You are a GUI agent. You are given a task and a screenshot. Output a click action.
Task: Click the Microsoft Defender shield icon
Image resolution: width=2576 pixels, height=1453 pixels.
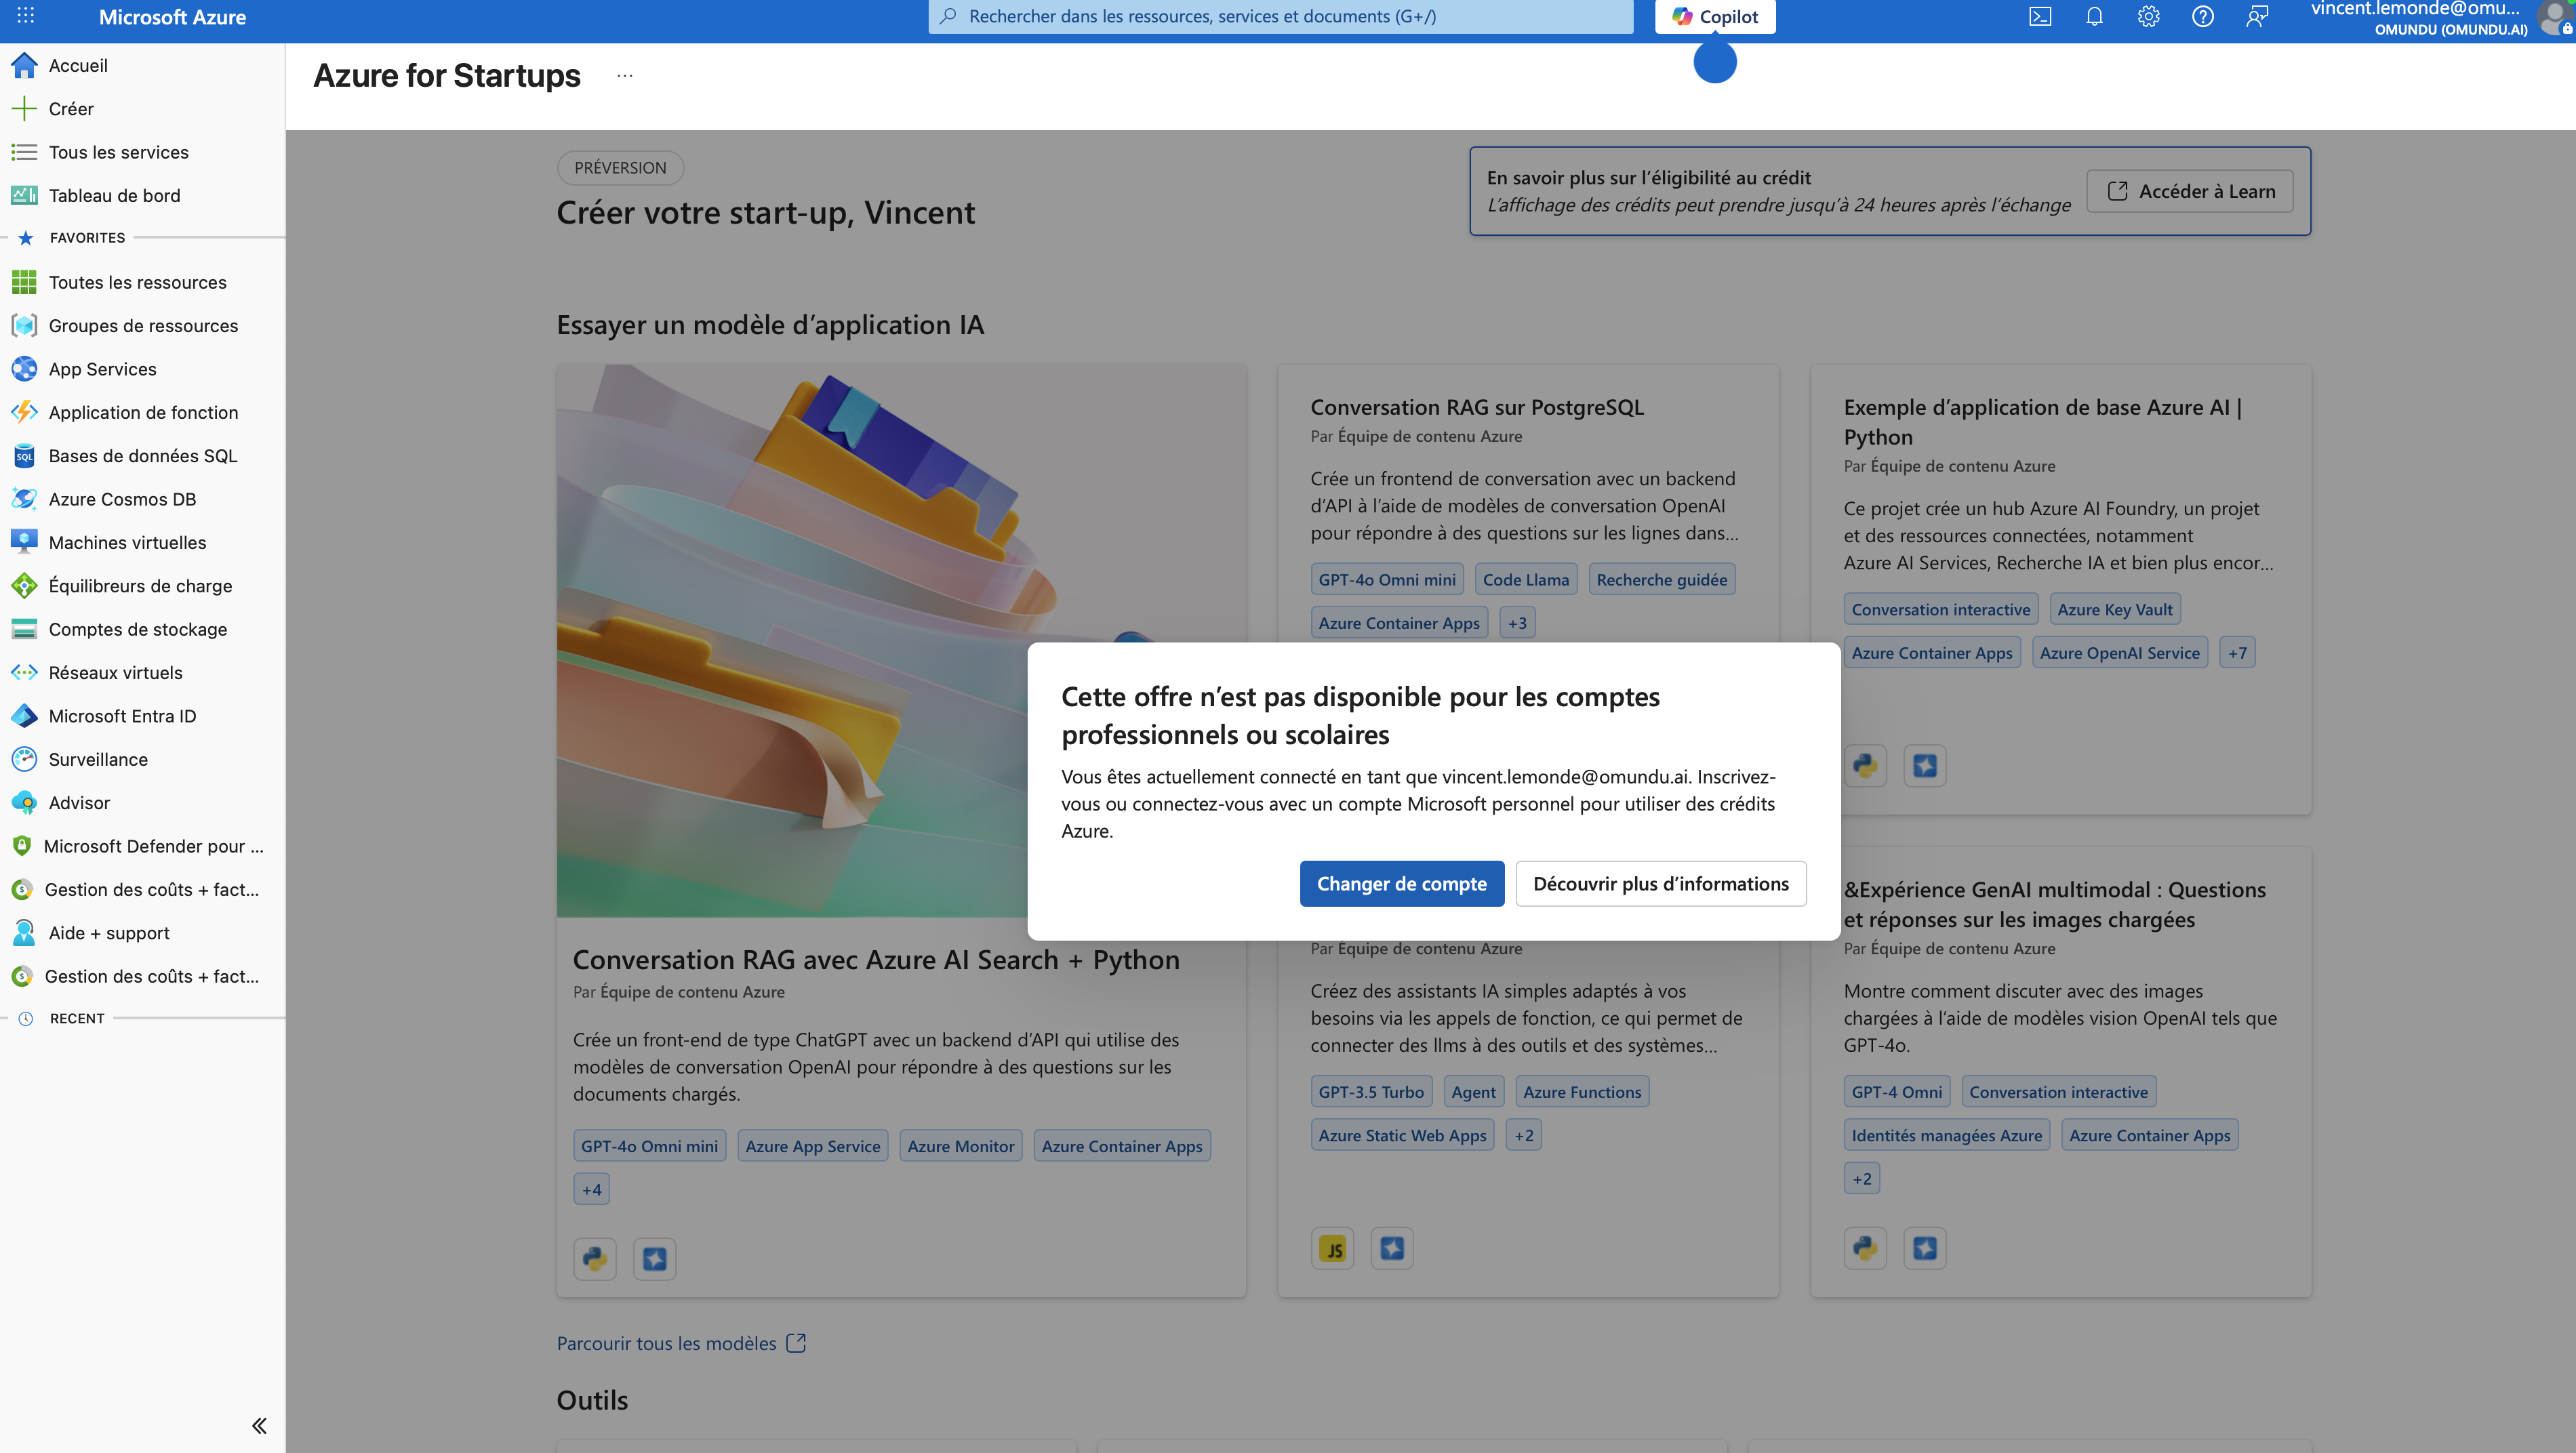pyautogui.click(x=22, y=846)
